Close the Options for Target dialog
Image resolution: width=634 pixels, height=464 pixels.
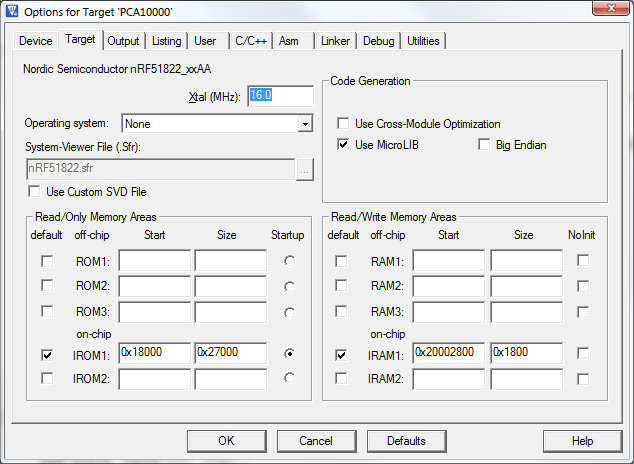tap(611, 8)
